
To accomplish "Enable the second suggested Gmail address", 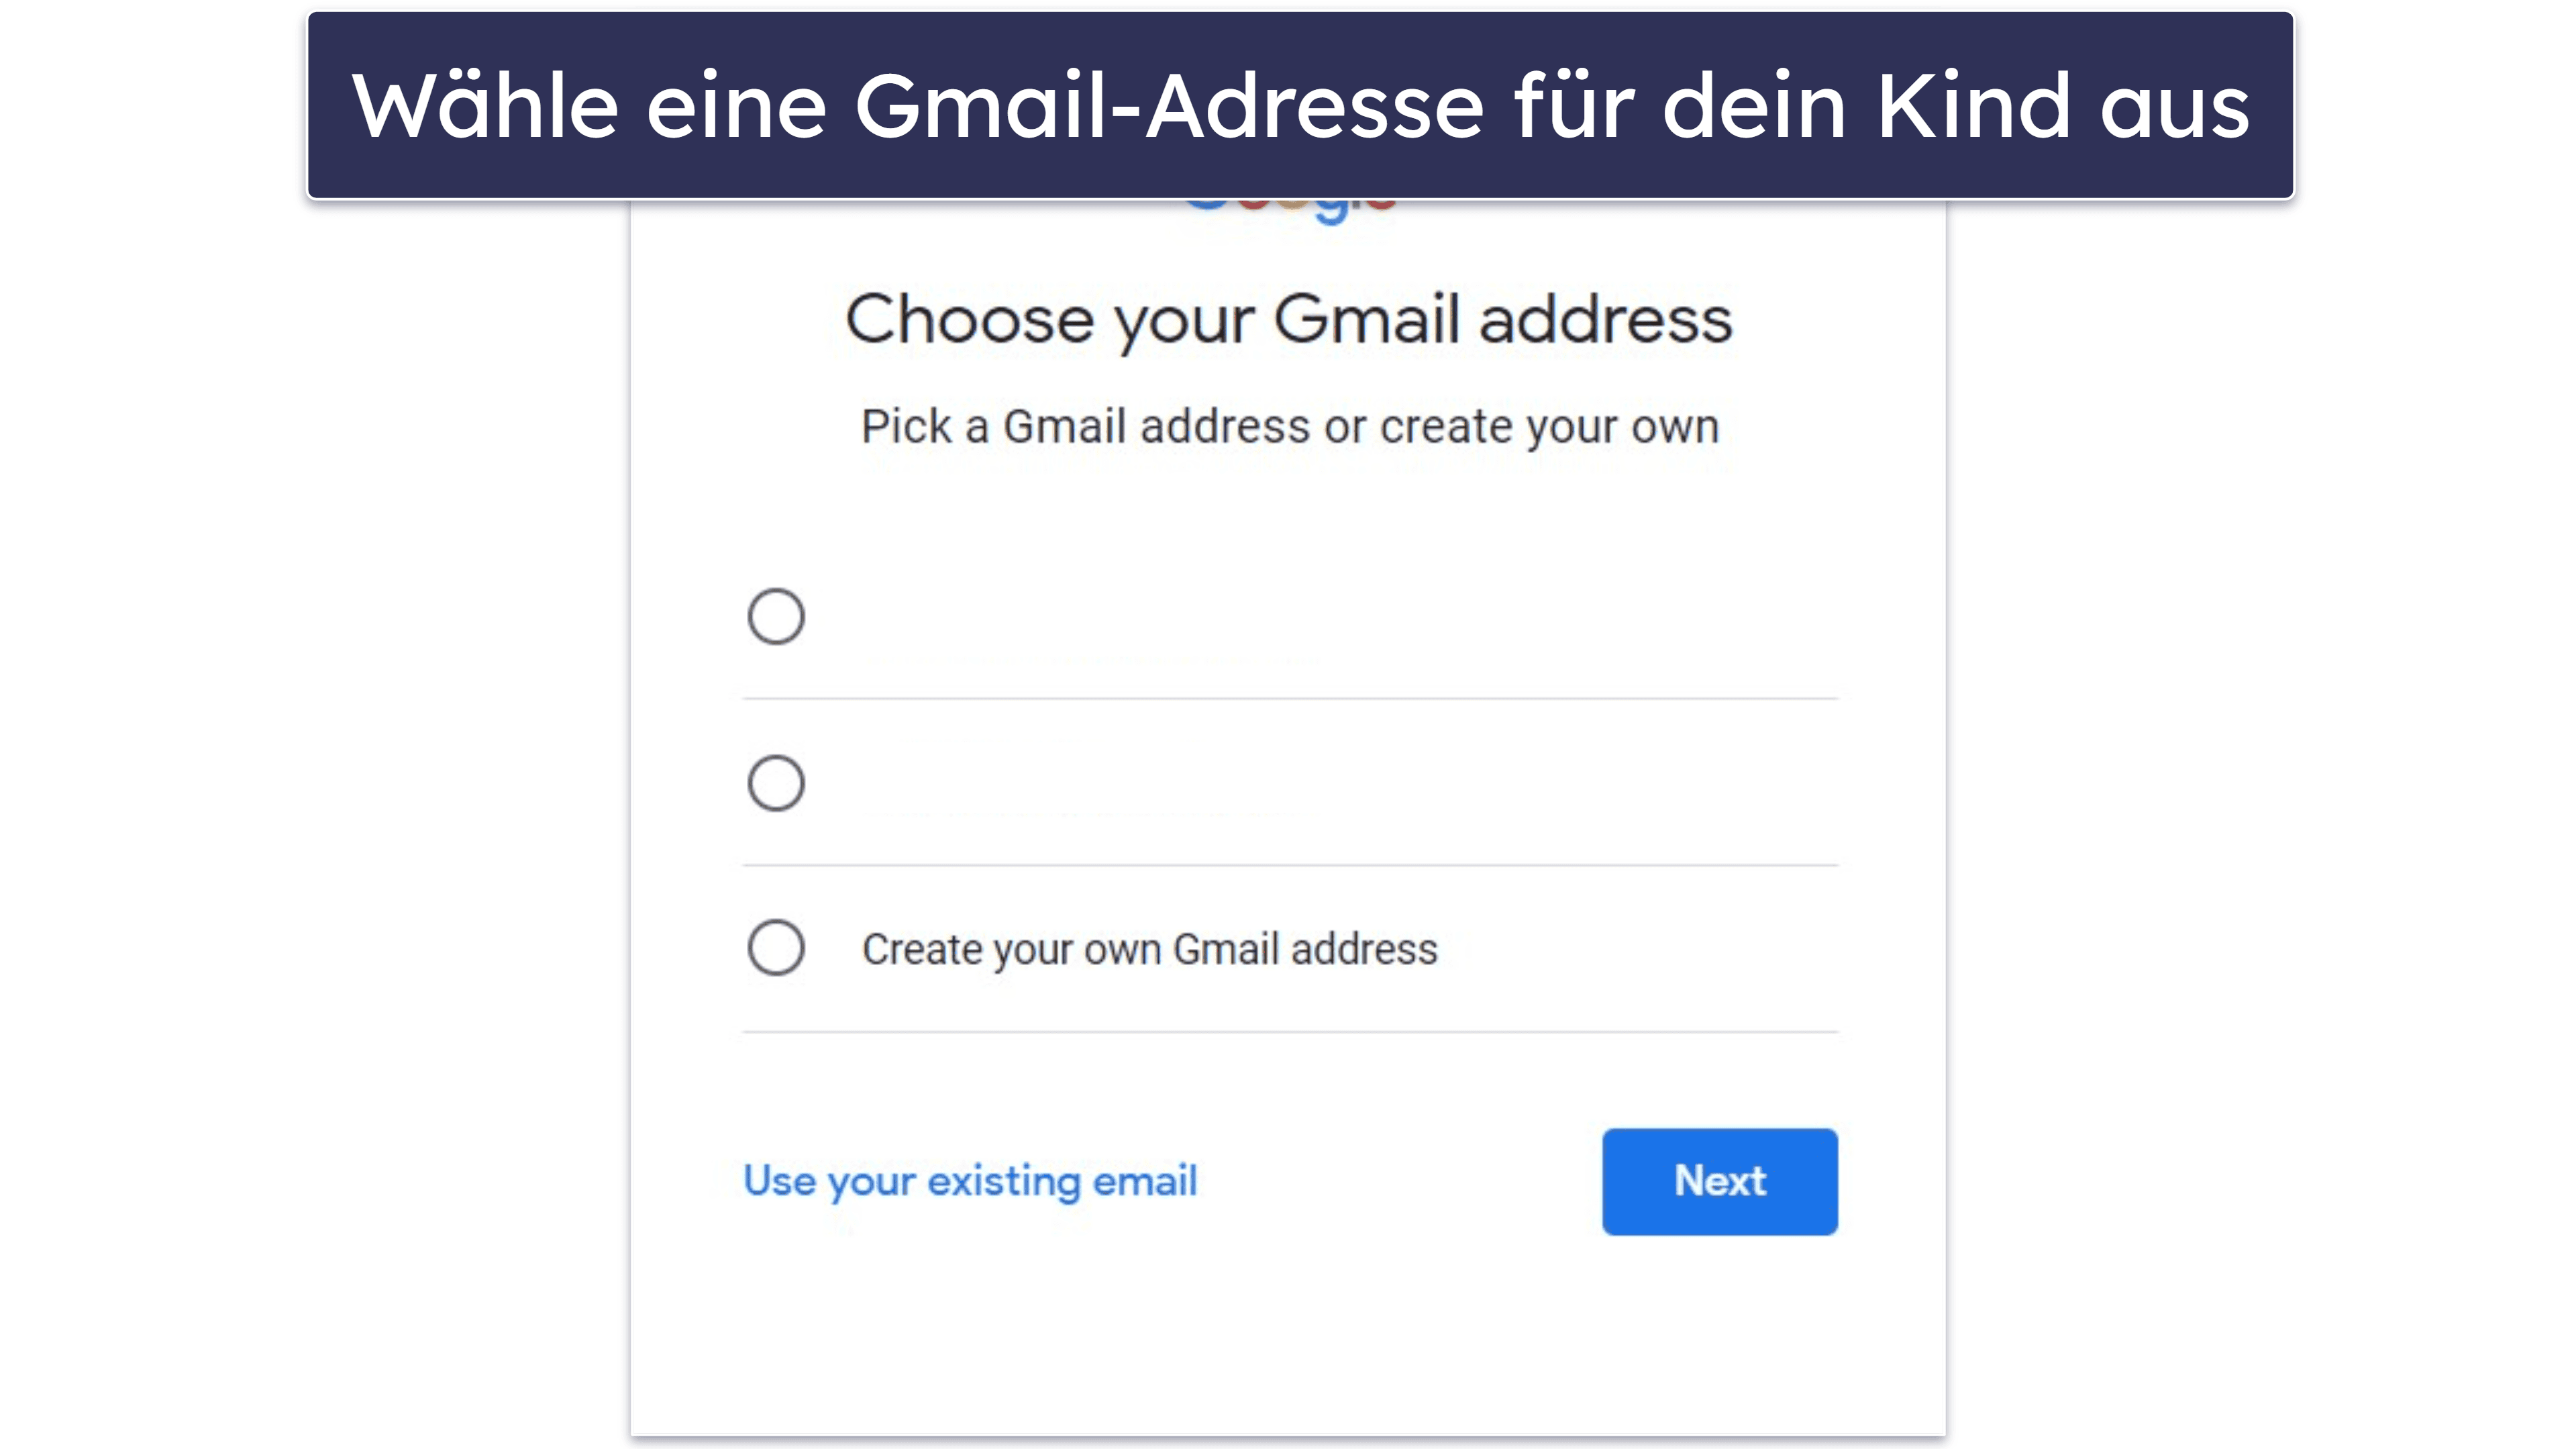I will pyautogui.click(x=775, y=782).
